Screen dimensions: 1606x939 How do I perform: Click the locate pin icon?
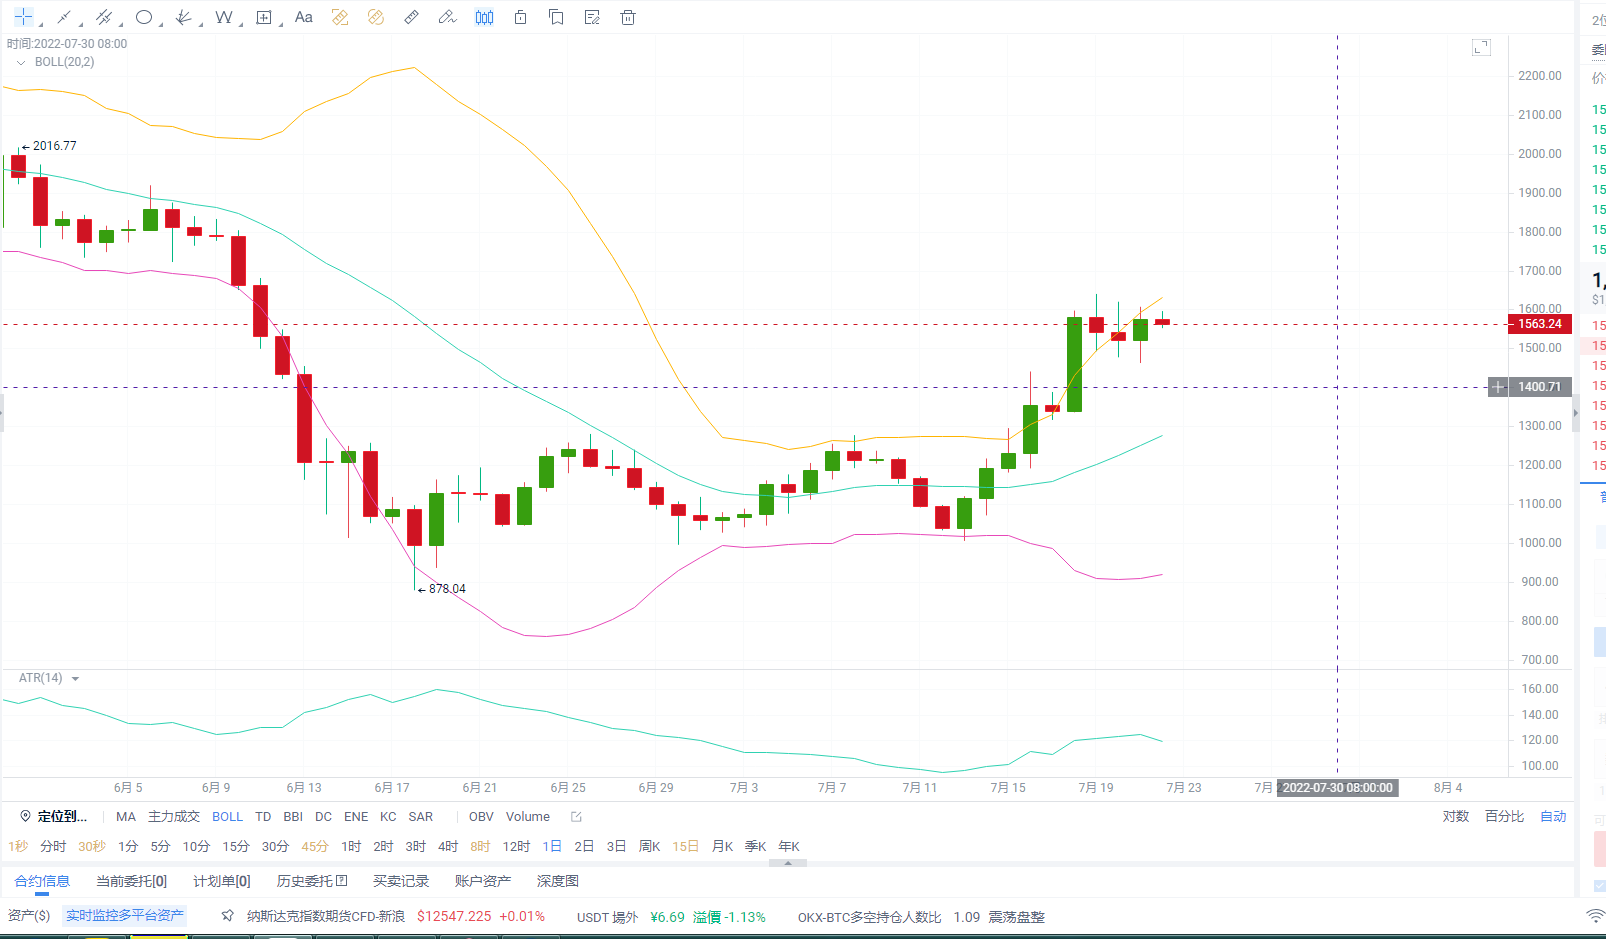tap(25, 816)
